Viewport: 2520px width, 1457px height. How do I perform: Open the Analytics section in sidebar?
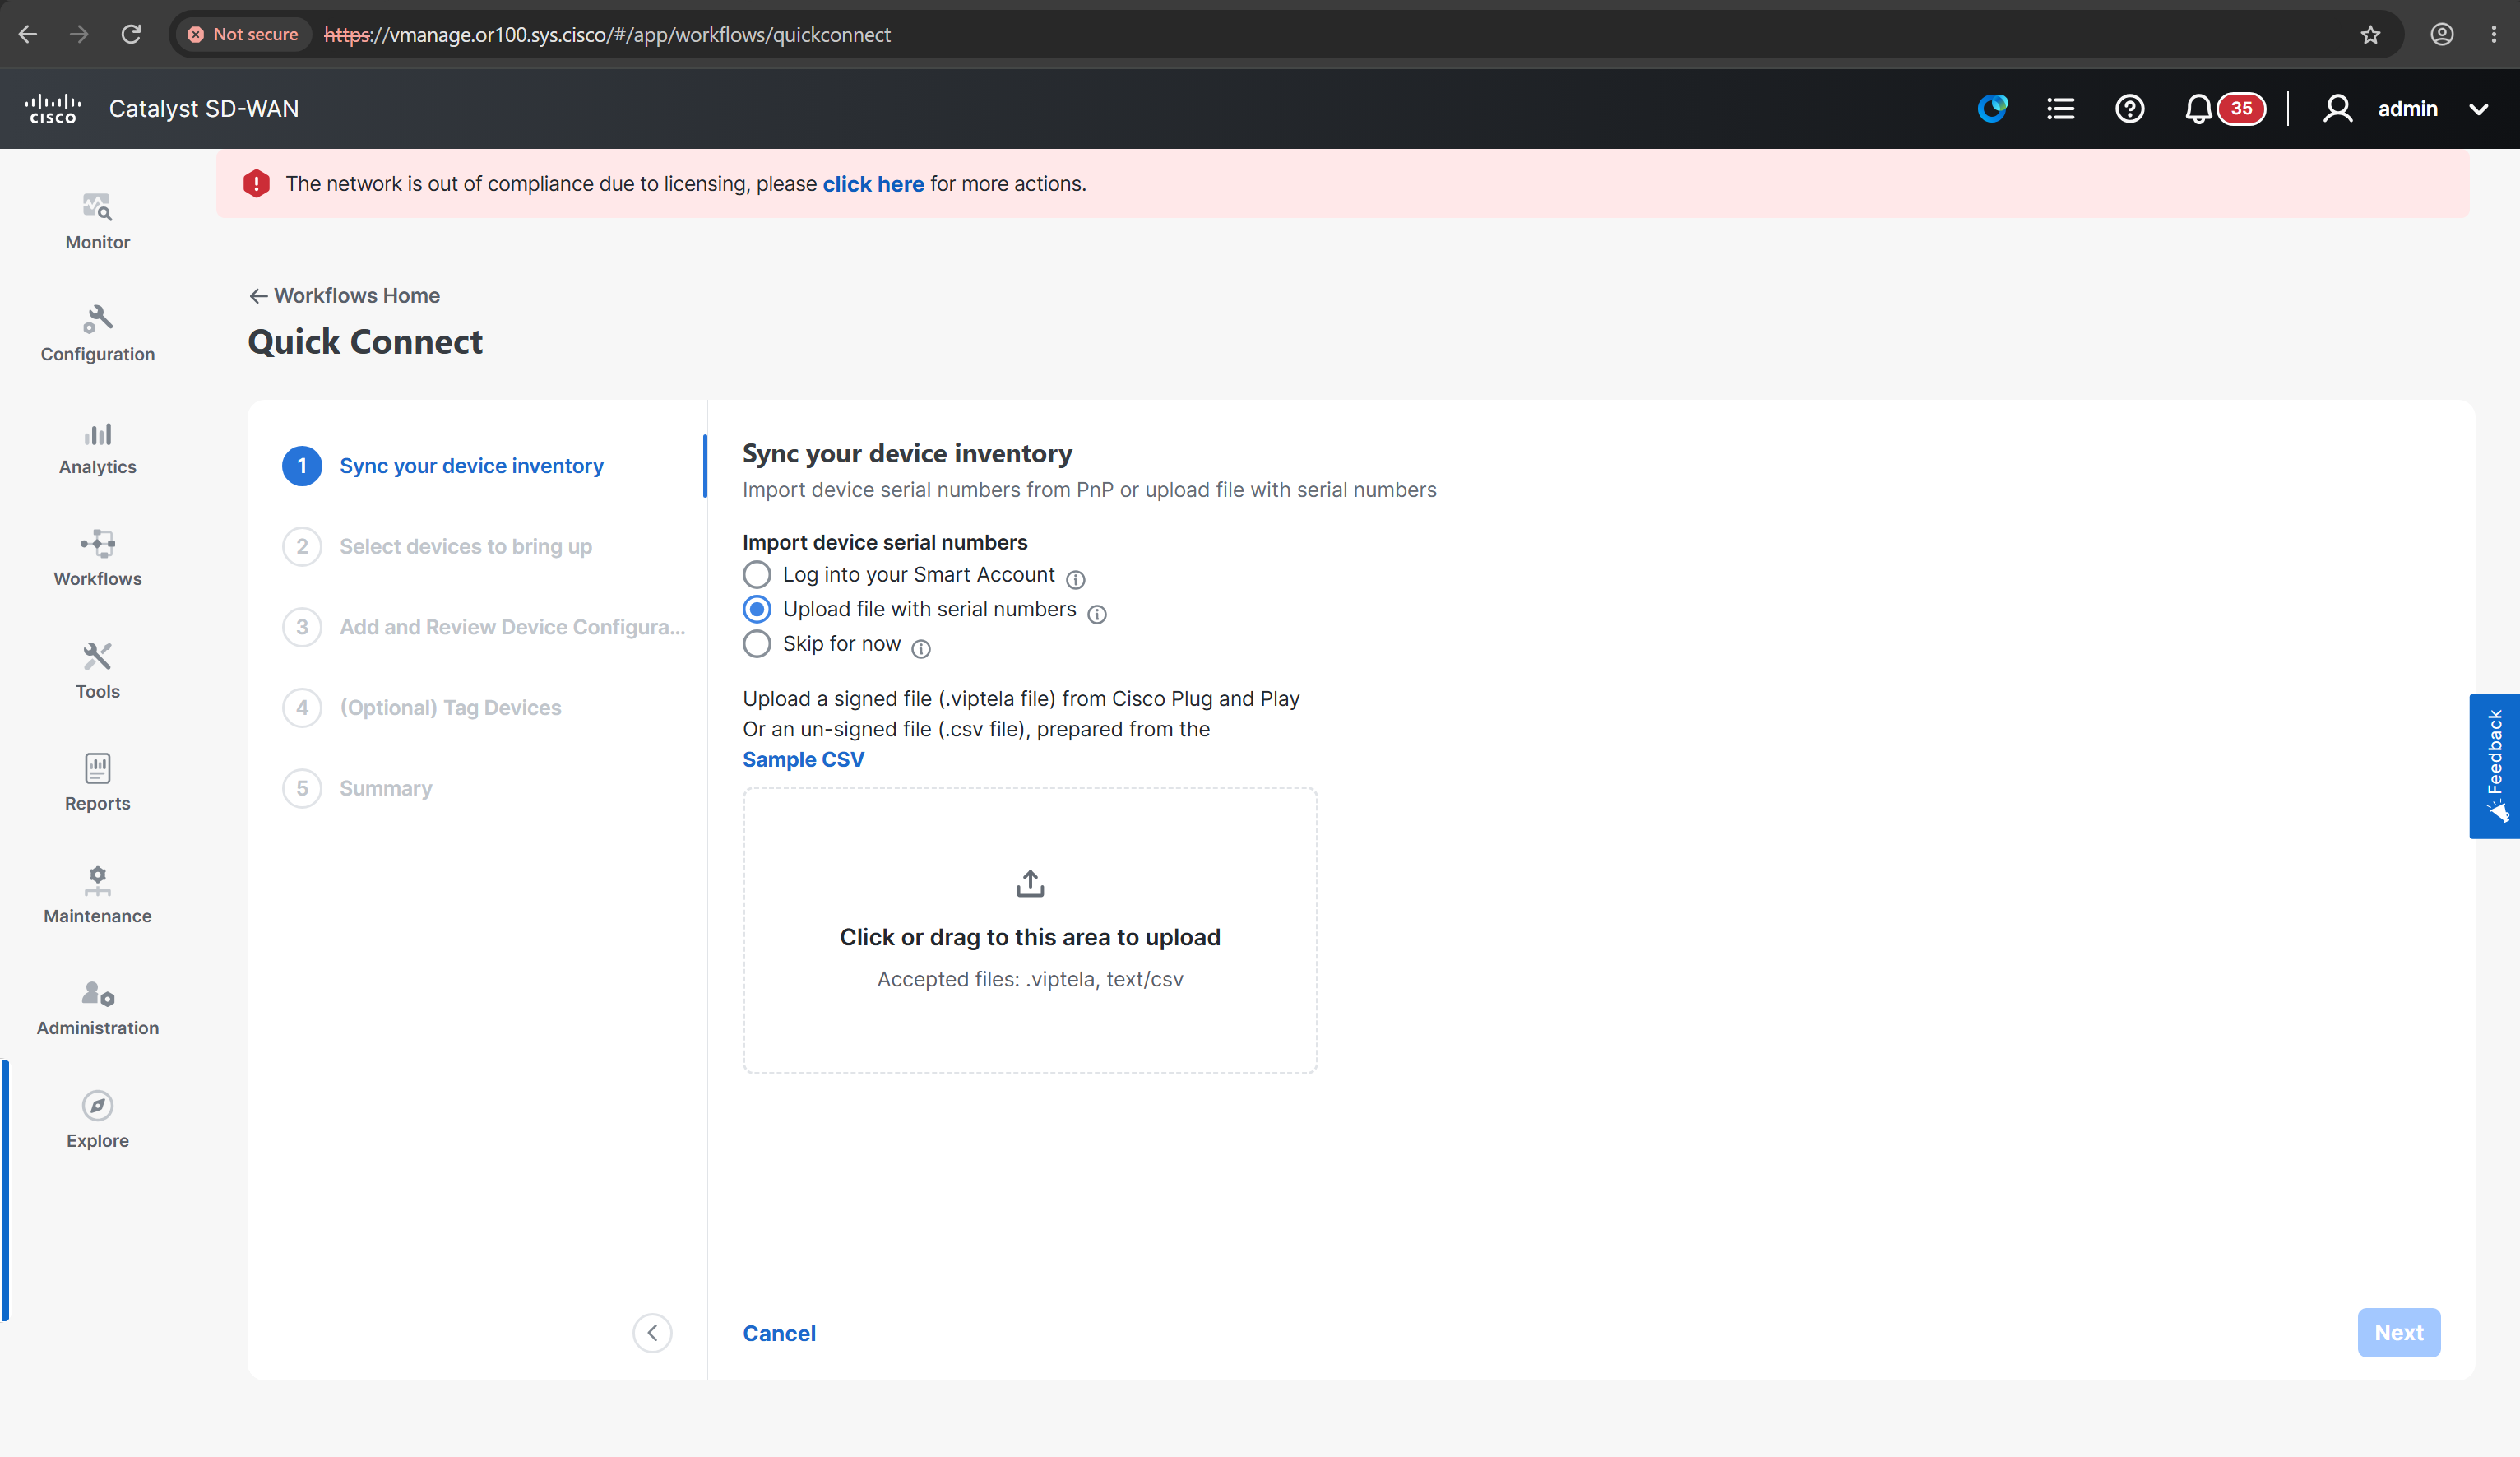point(98,446)
